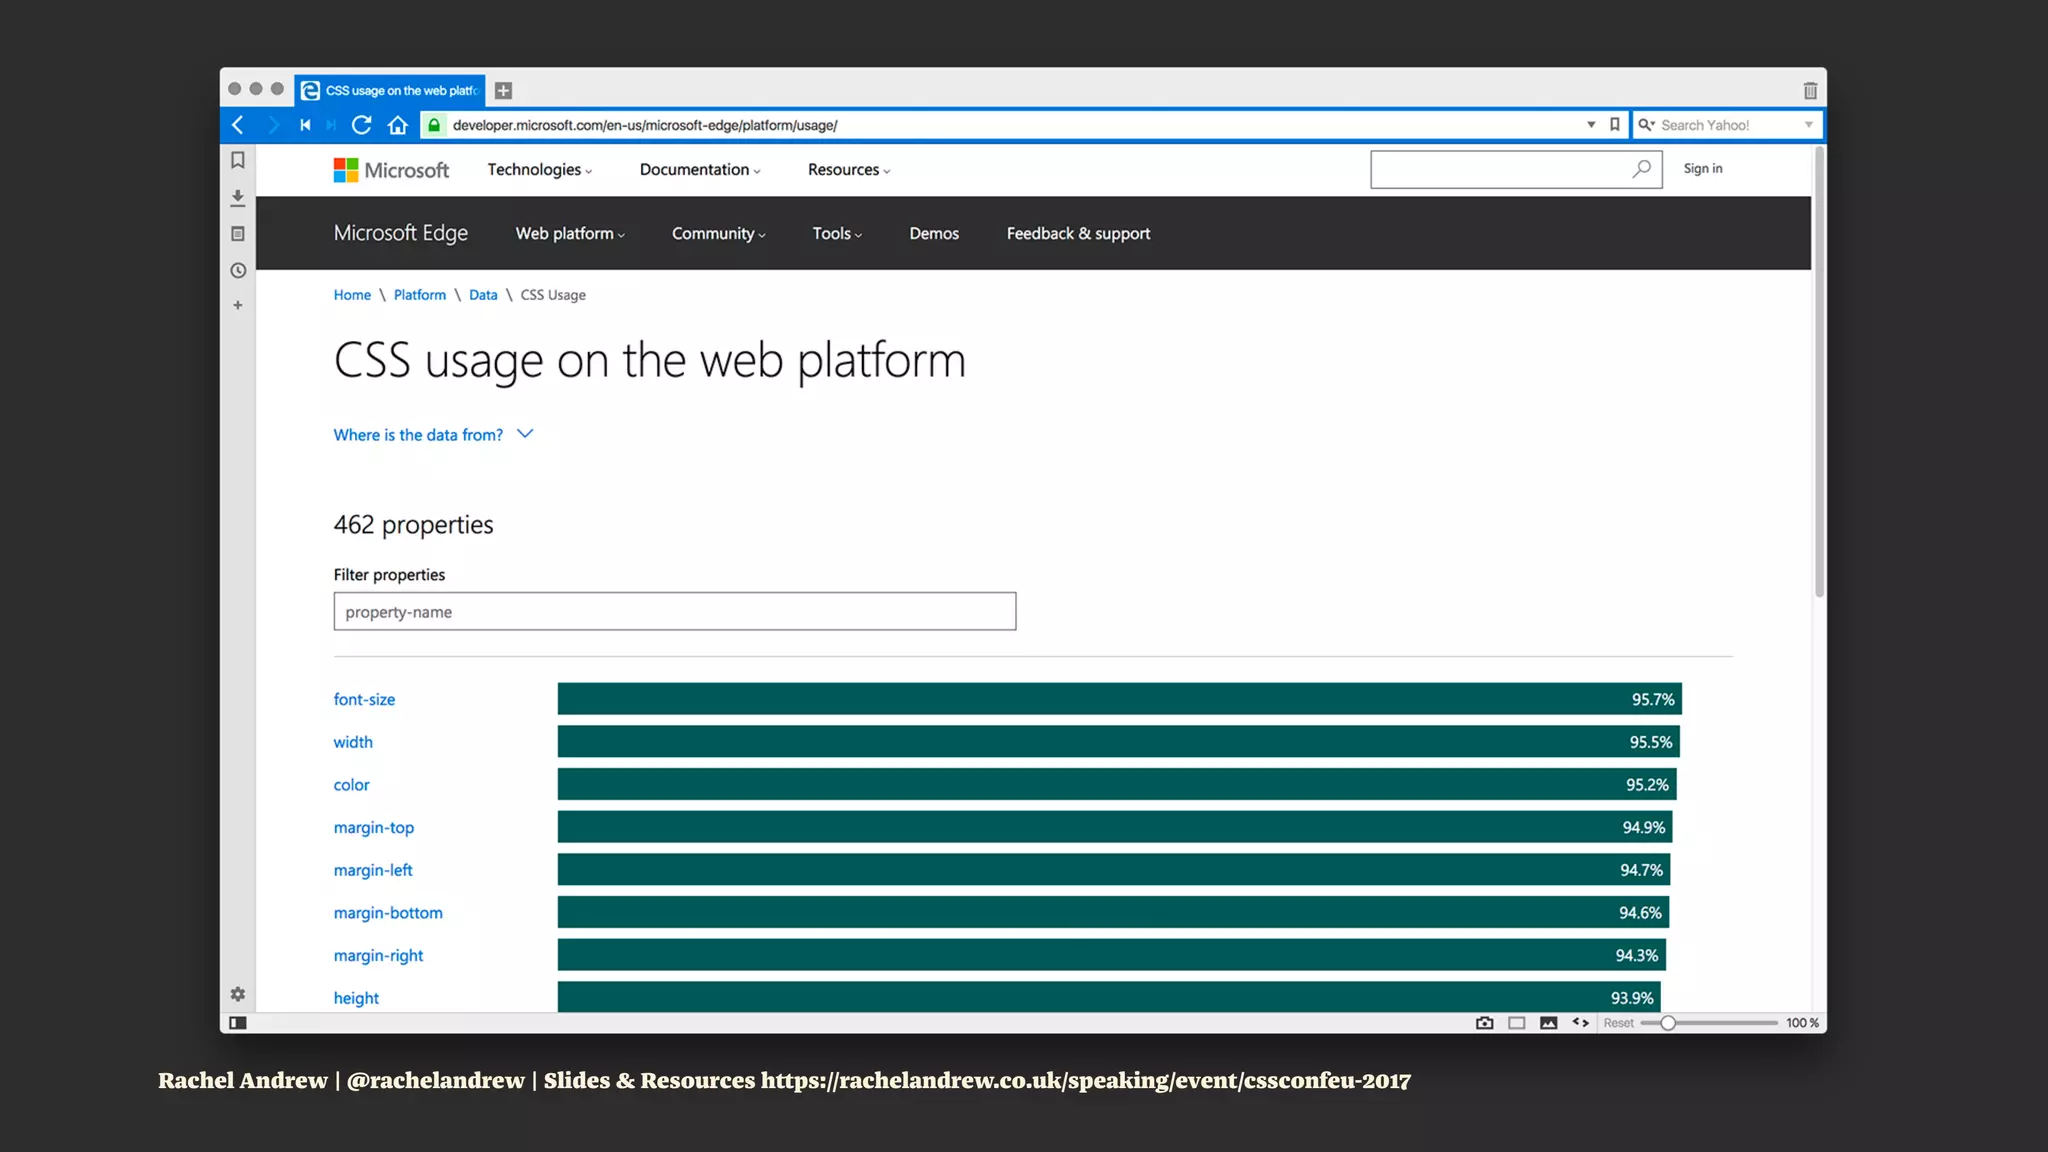
Task: Open the Notes panel in sidebar
Action: click(x=238, y=234)
